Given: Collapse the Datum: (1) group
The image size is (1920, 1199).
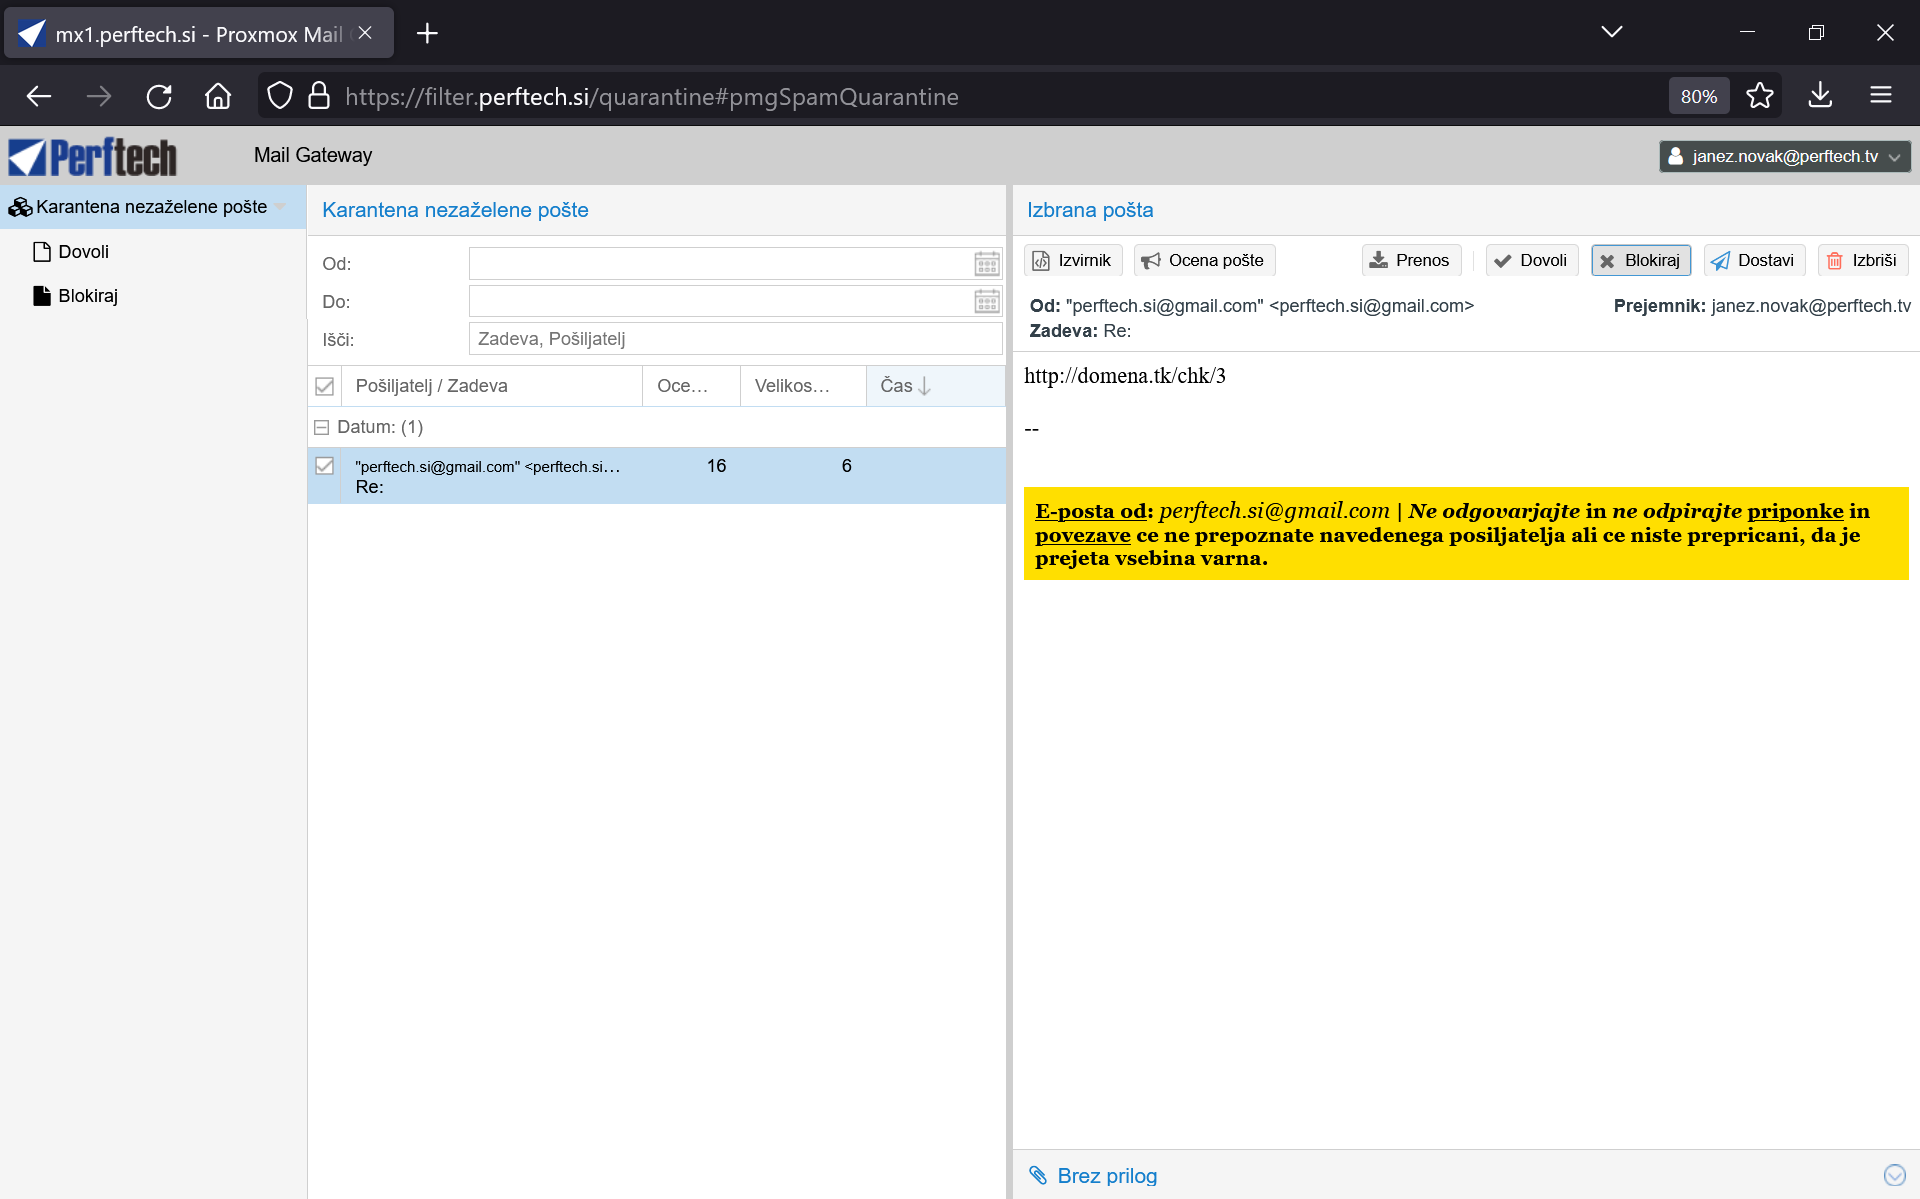Looking at the screenshot, I should coord(321,427).
